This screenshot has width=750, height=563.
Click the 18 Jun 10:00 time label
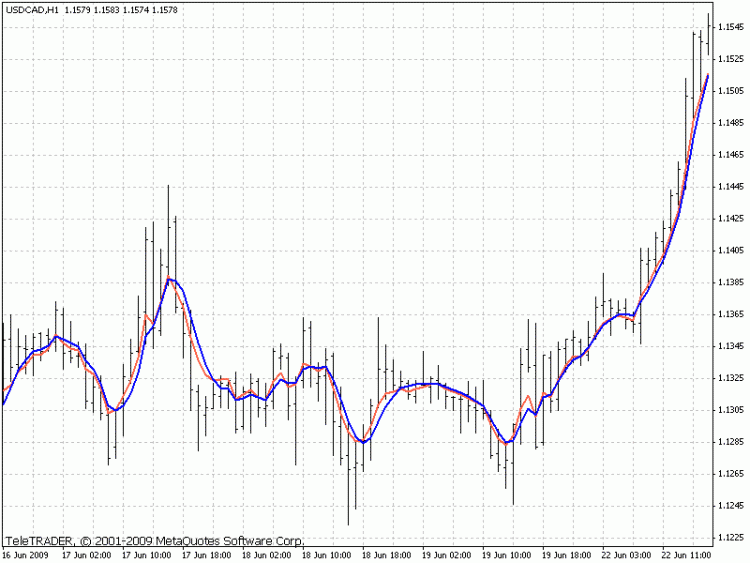coord(327,555)
